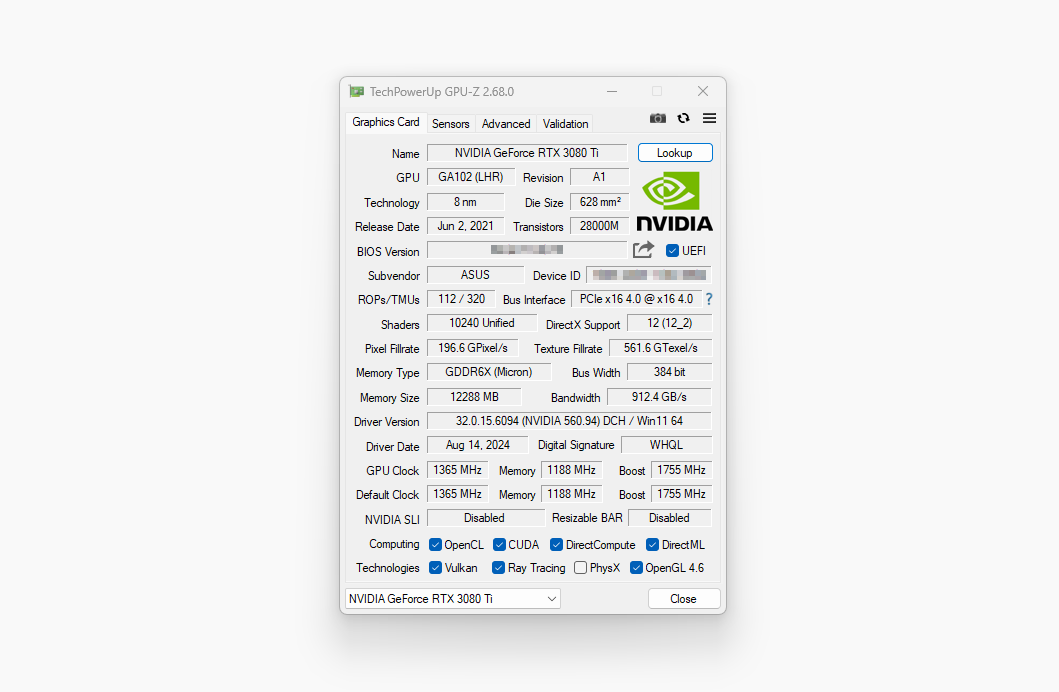The width and height of the screenshot is (1059, 692).
Task: Click the Close button at bottom
Action: coord(684,599)
